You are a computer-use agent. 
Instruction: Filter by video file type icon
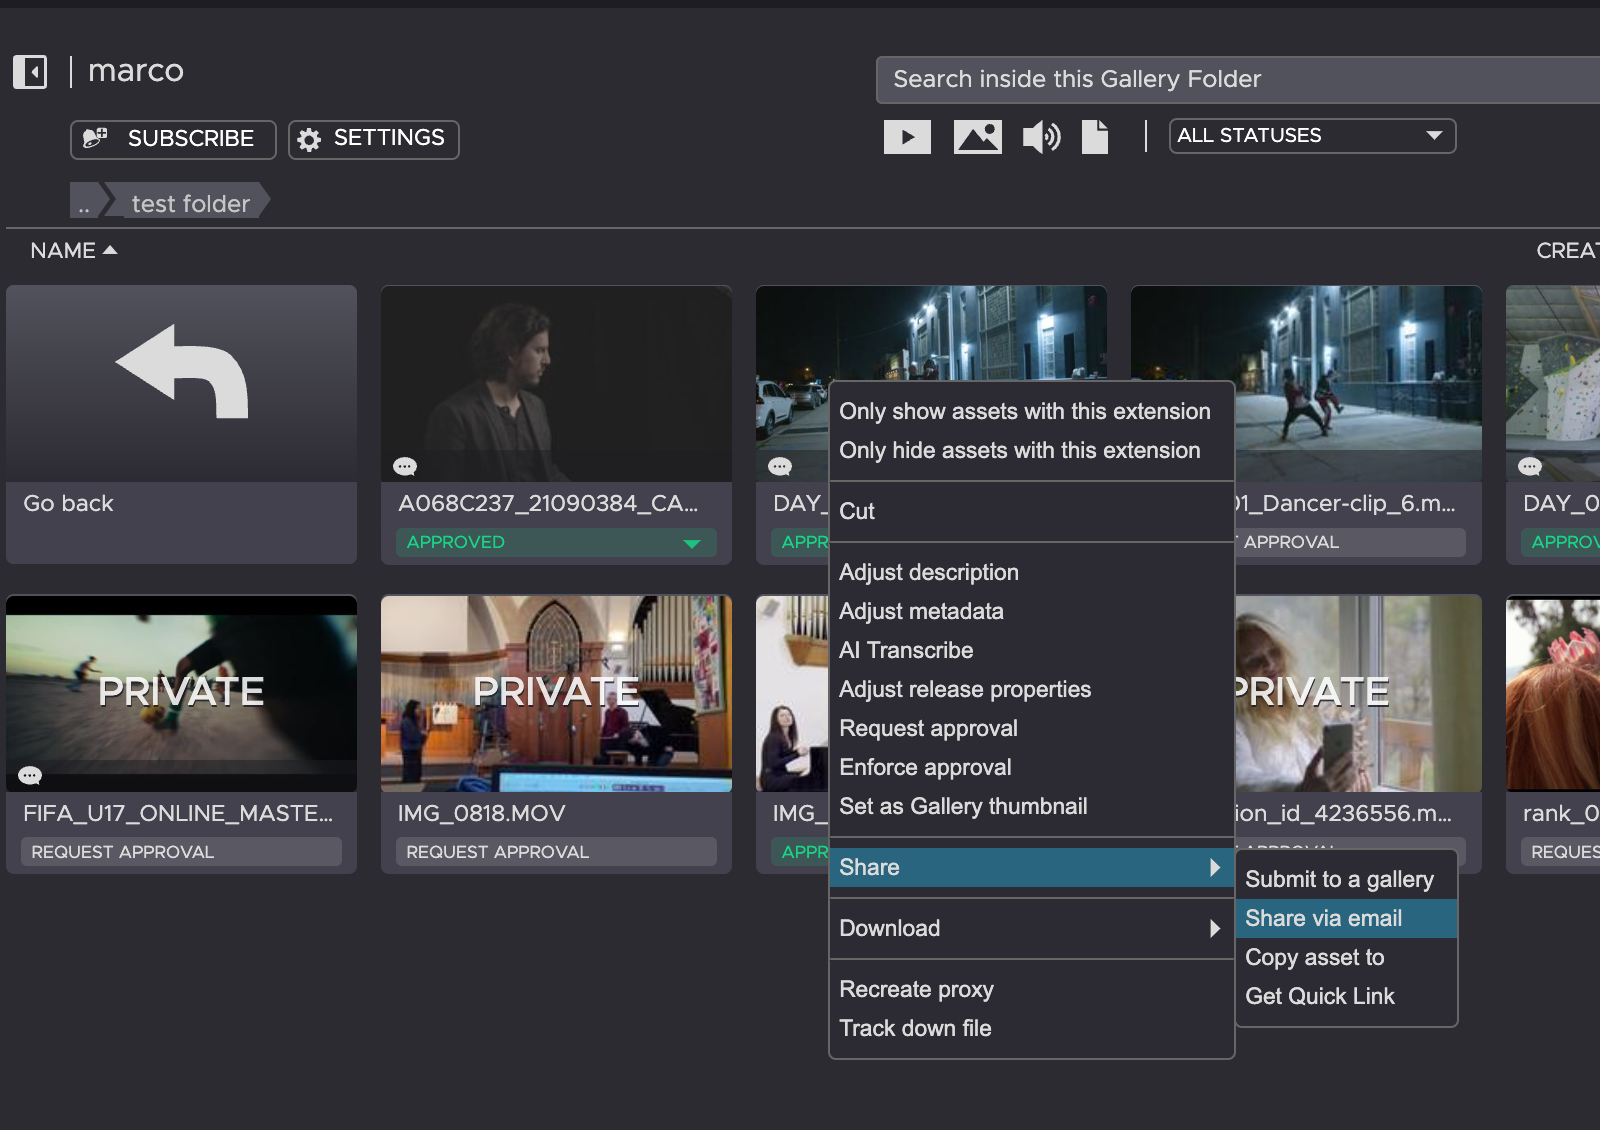[907, 137]
